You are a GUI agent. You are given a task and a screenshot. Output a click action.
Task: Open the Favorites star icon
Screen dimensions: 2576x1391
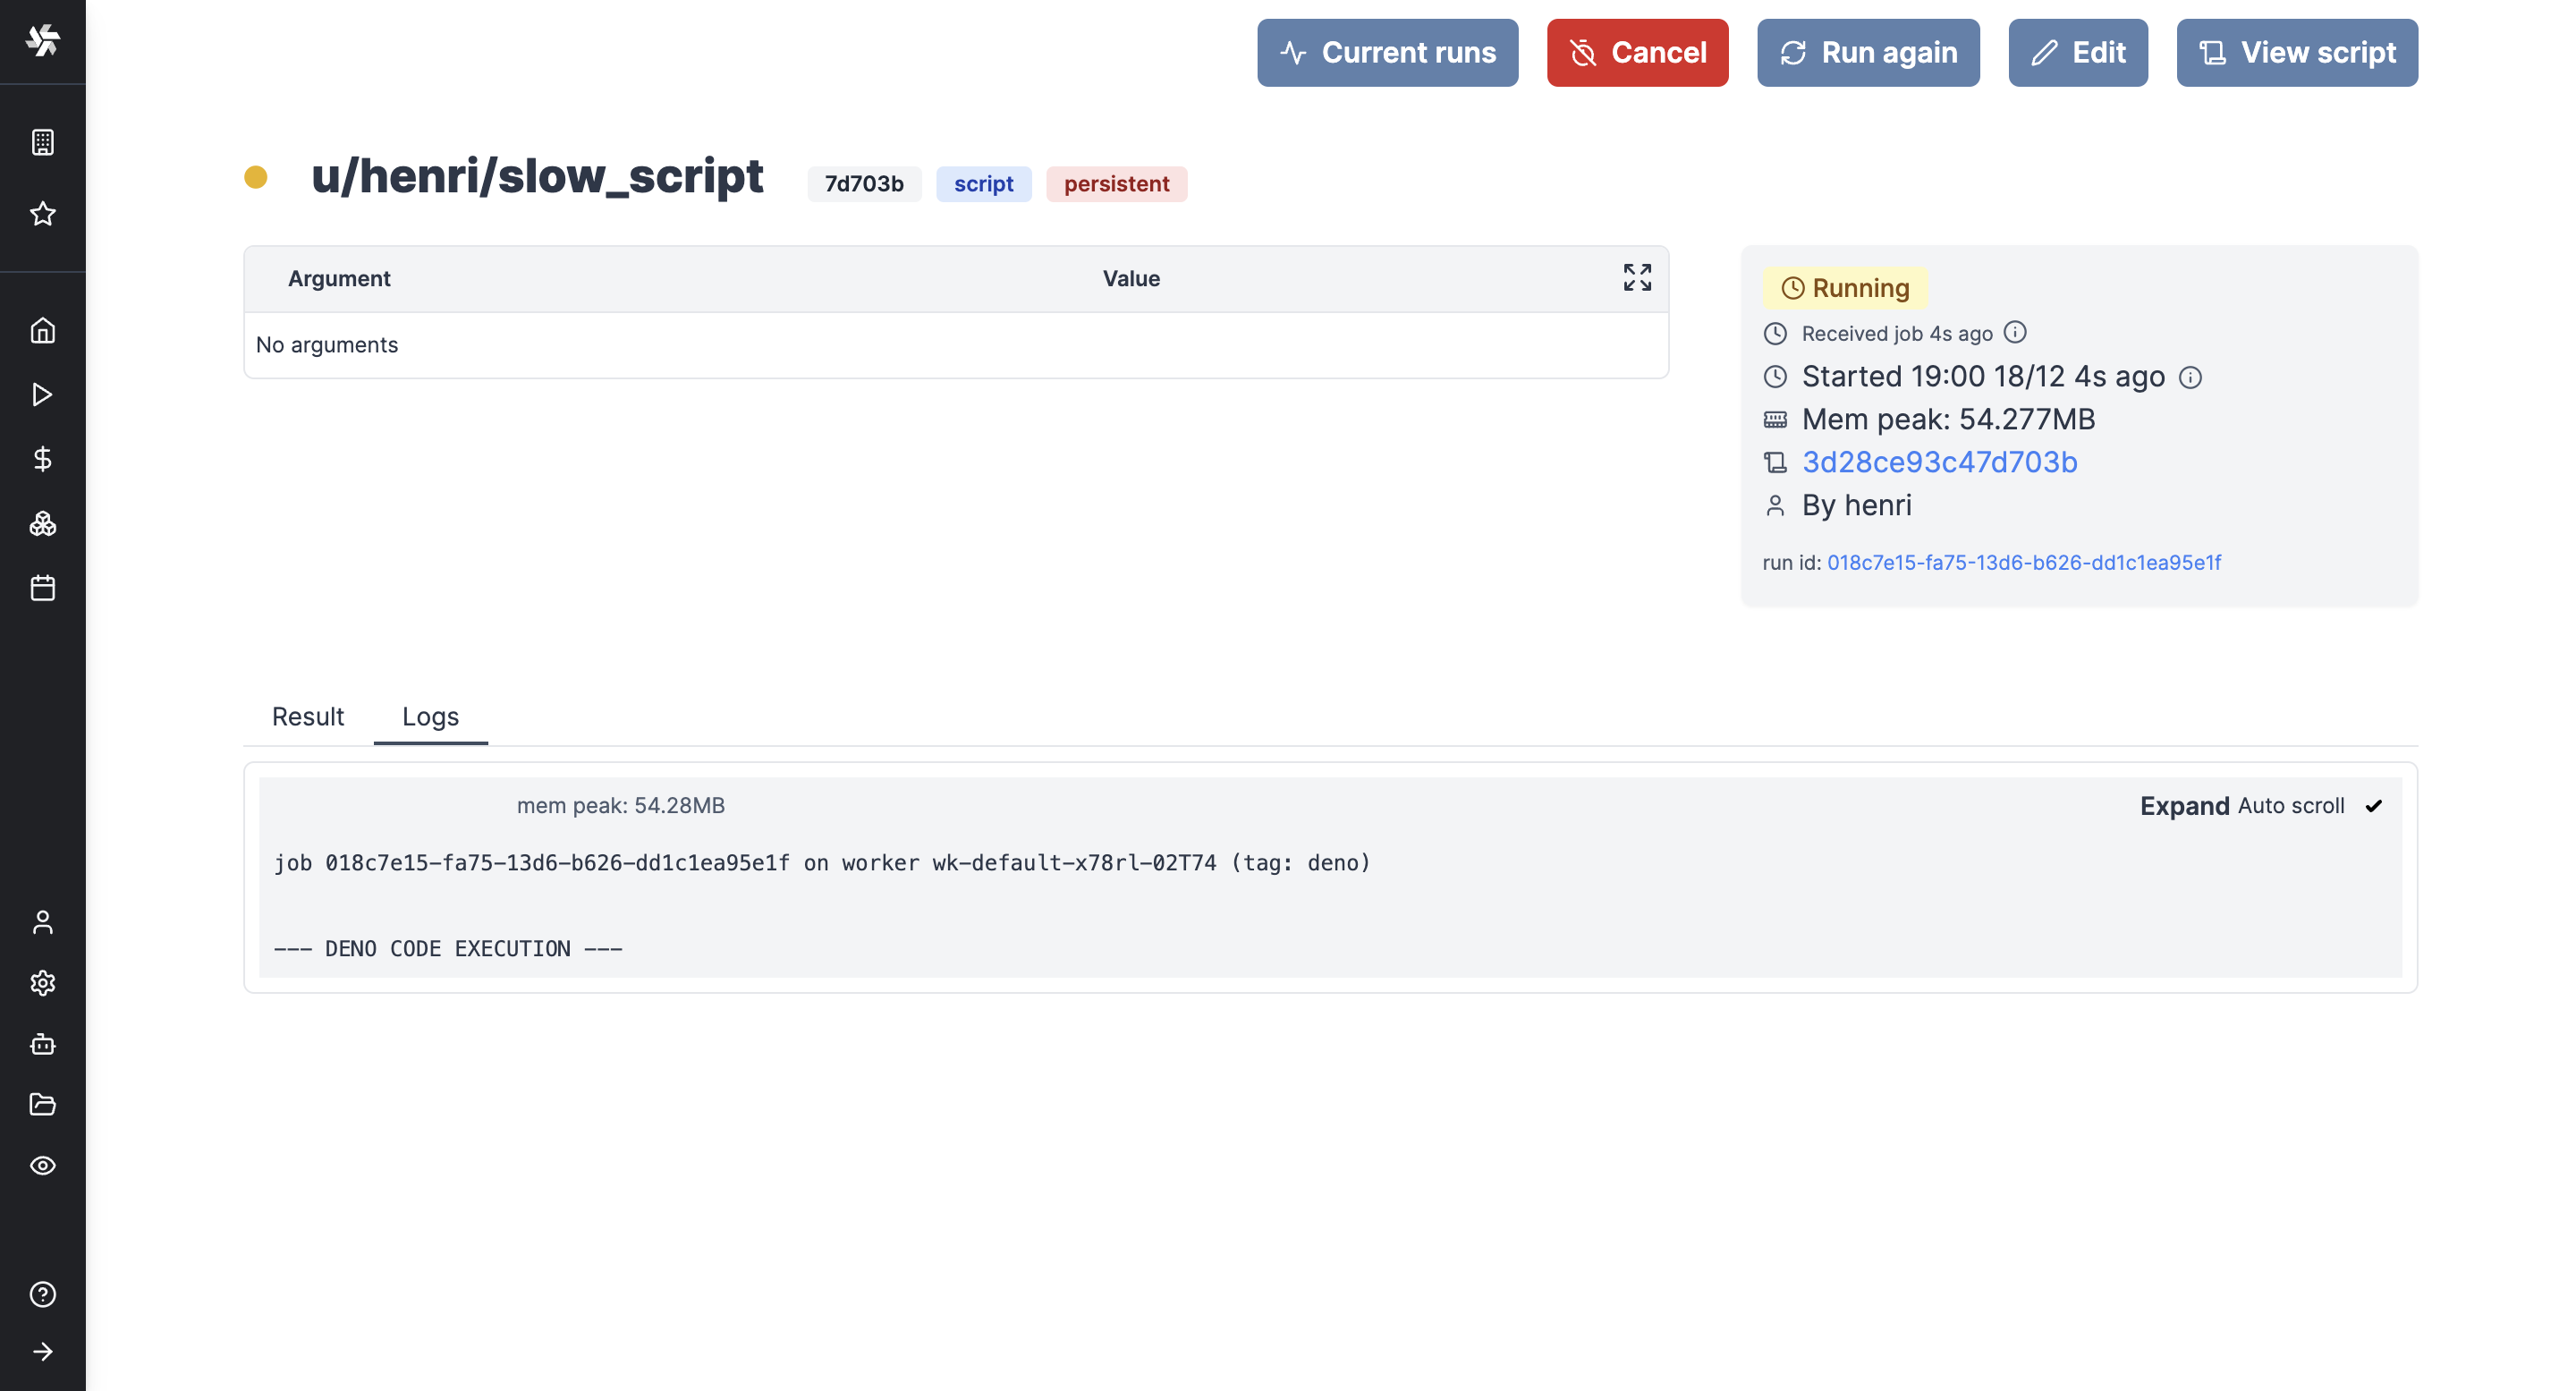tap(43, 212)
